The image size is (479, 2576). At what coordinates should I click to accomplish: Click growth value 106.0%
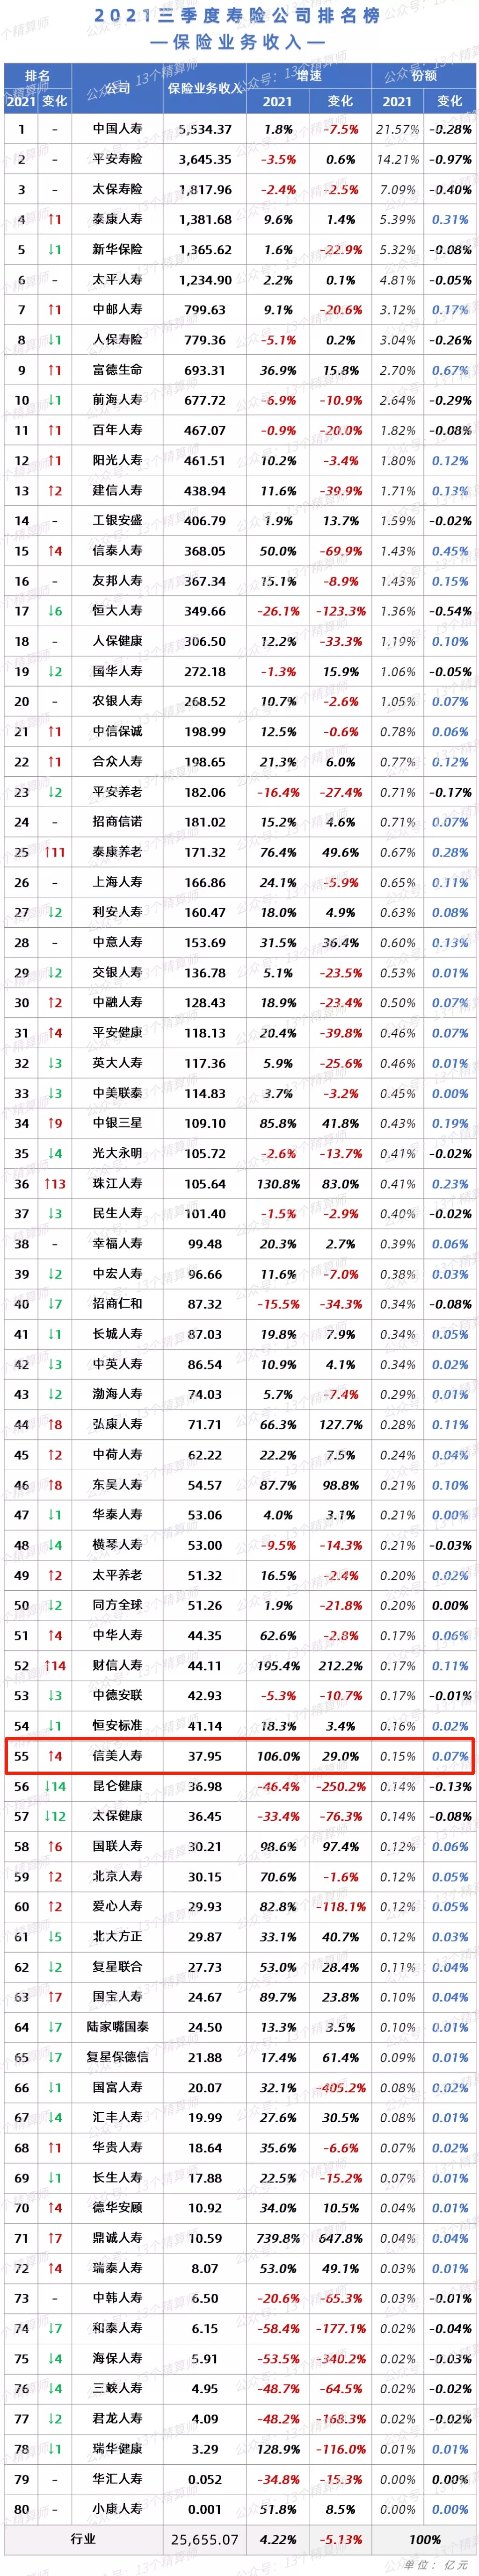(278, 1755)
